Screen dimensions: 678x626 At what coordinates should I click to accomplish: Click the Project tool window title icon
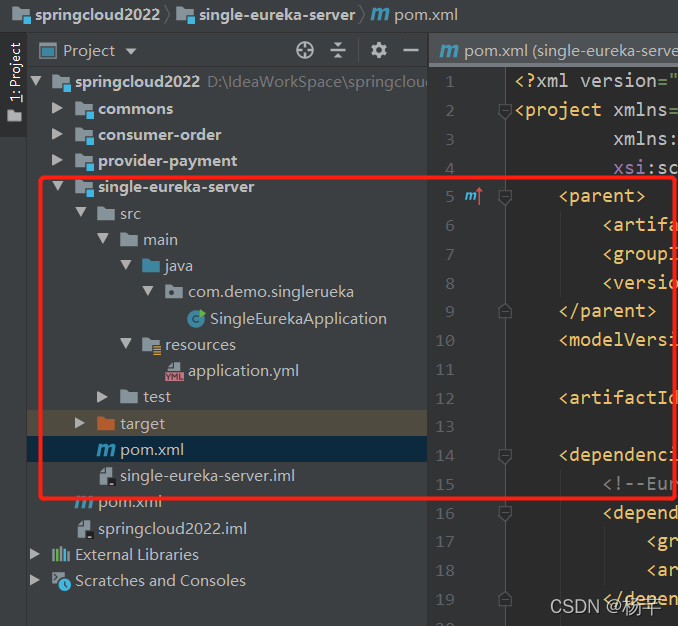[x=48, y=51]
